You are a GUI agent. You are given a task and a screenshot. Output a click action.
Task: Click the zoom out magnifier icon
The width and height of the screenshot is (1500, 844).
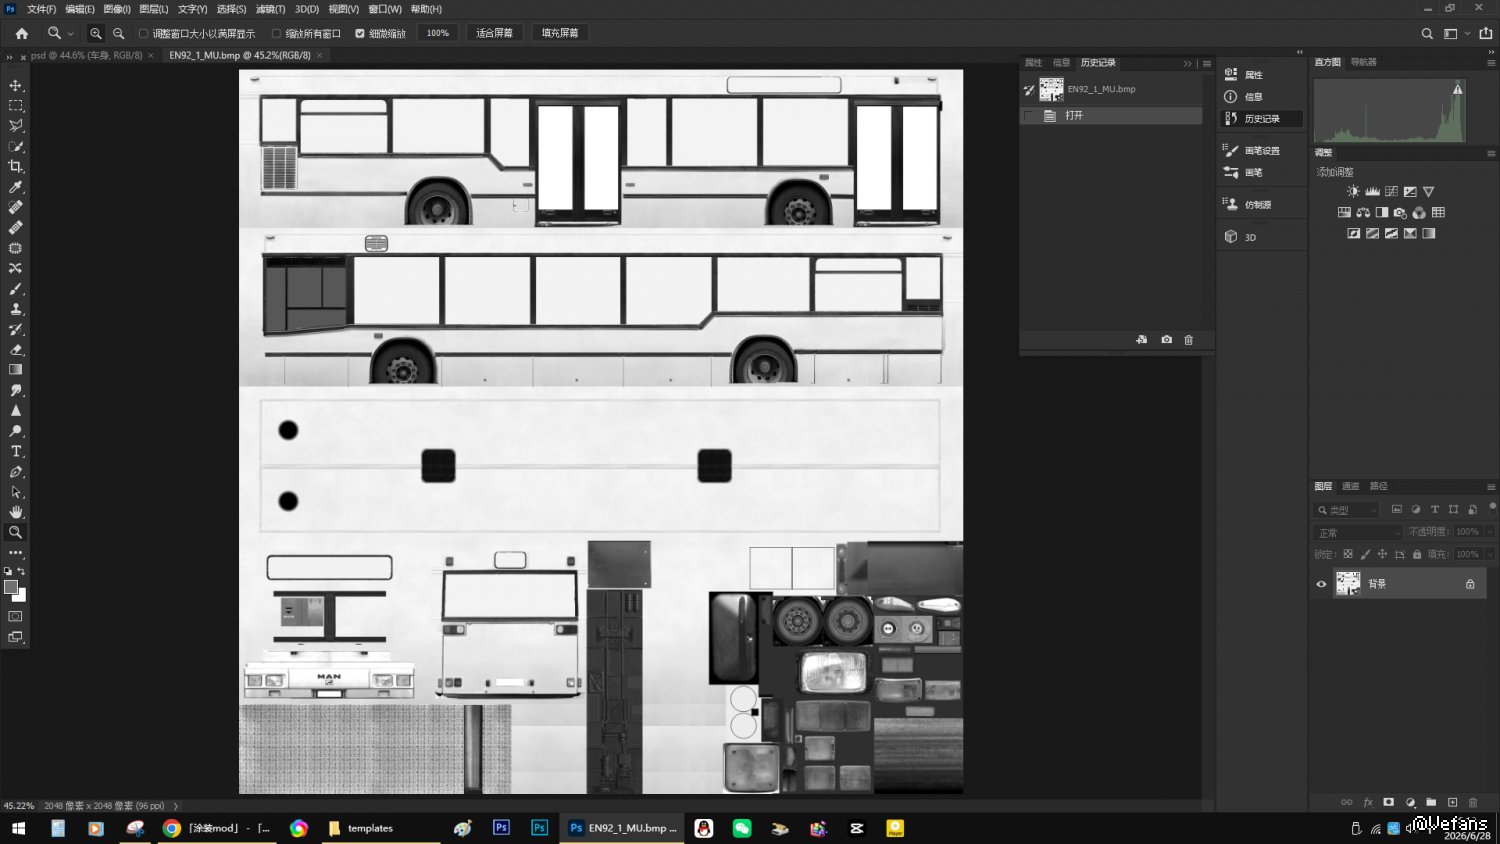tap(119, 33)
